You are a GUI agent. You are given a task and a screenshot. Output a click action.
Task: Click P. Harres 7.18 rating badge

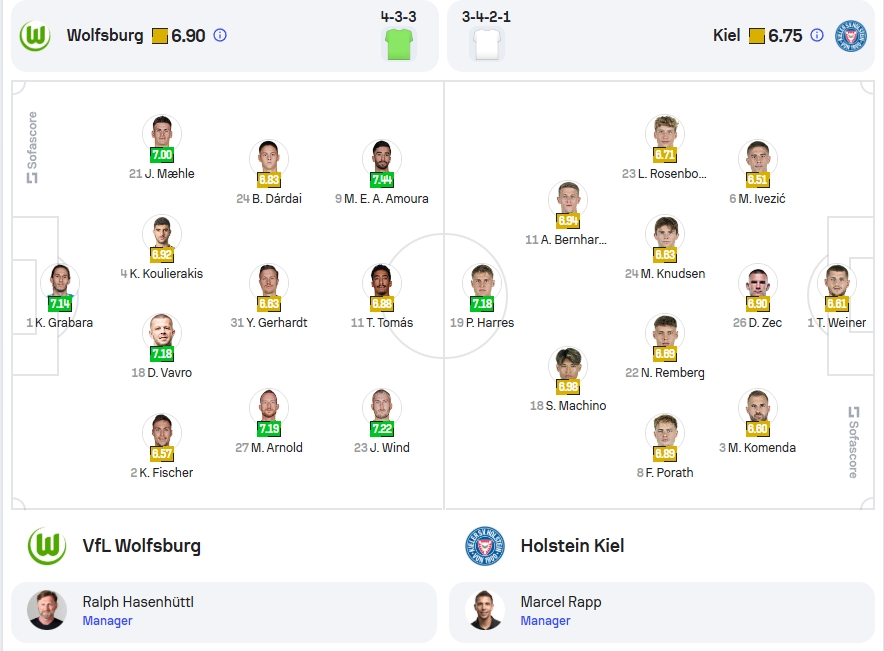pos(482,304)
